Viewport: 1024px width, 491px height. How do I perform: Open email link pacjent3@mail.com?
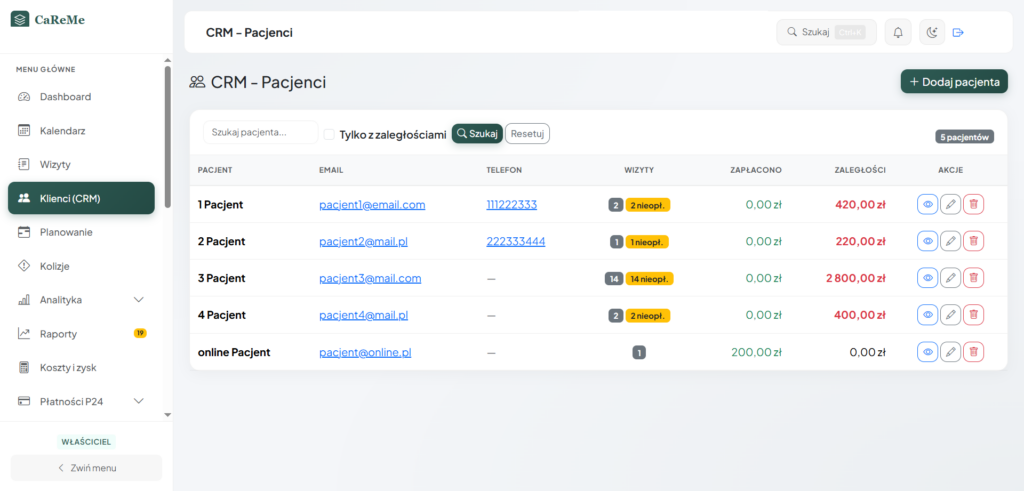[370, 278]
